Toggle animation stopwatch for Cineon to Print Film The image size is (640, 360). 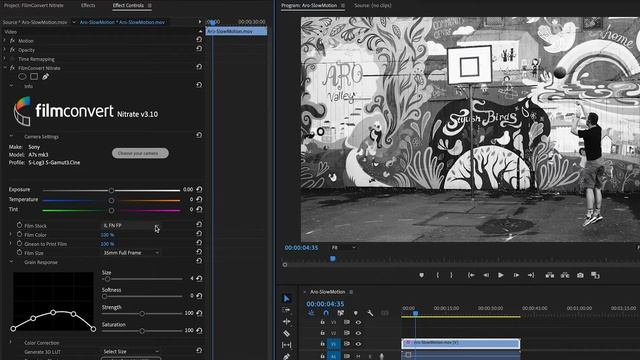click(19, 243)
